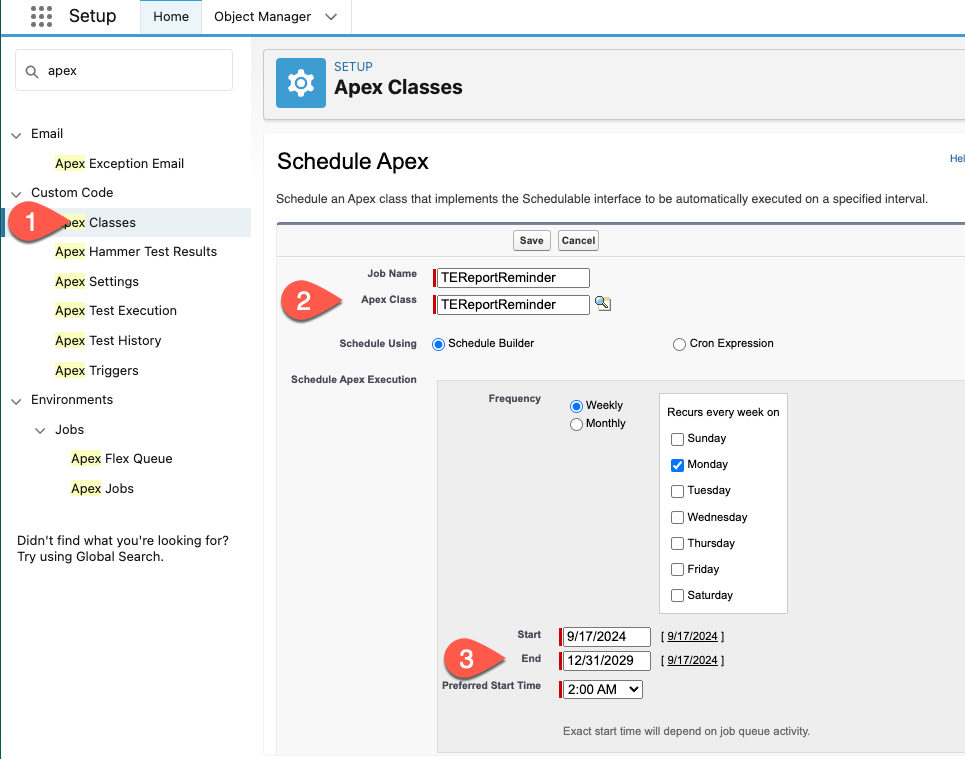
Task: Uncheck the Monday checkbox
Action: click(677, 465)
